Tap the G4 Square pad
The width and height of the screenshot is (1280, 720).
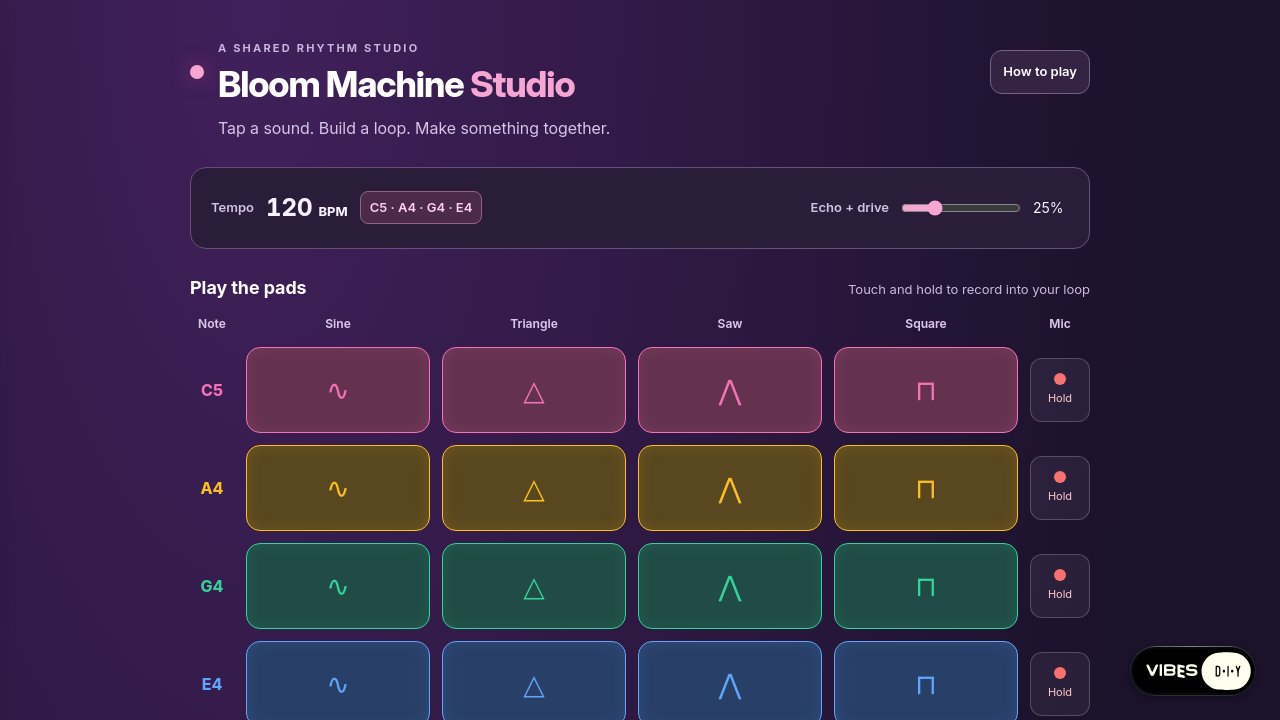click(x=926, y=586)
